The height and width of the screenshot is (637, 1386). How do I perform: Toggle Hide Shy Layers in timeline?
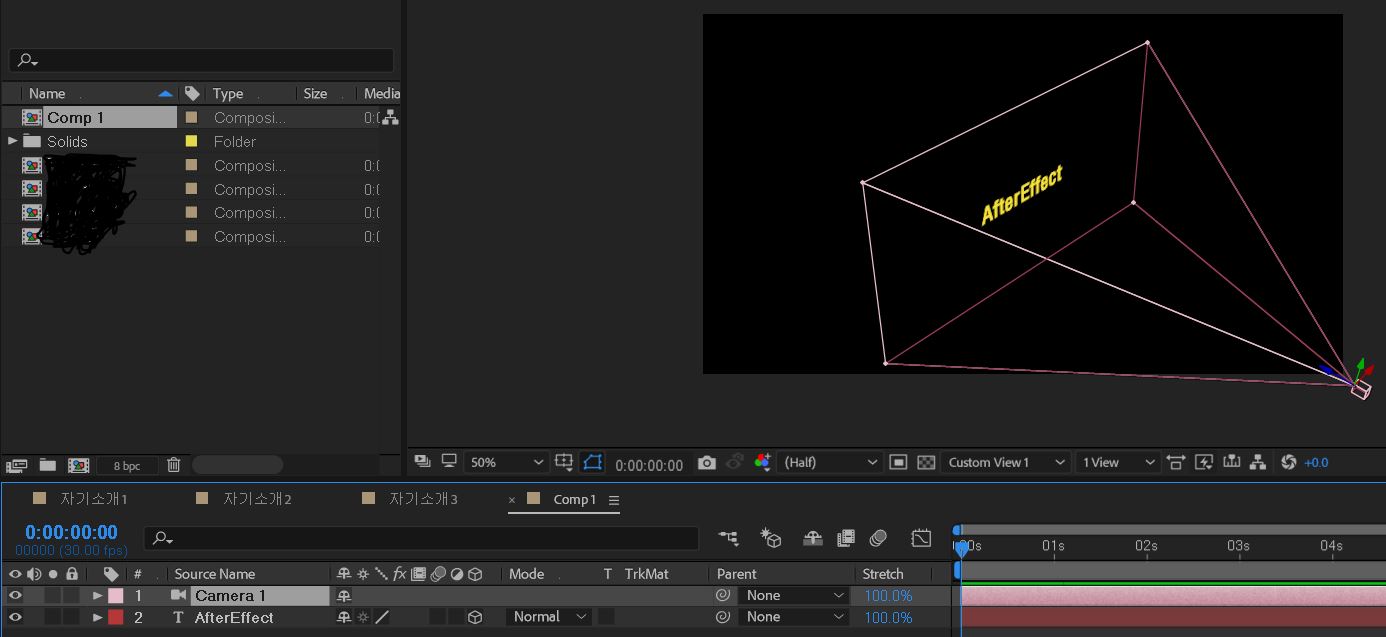[813, 538]
